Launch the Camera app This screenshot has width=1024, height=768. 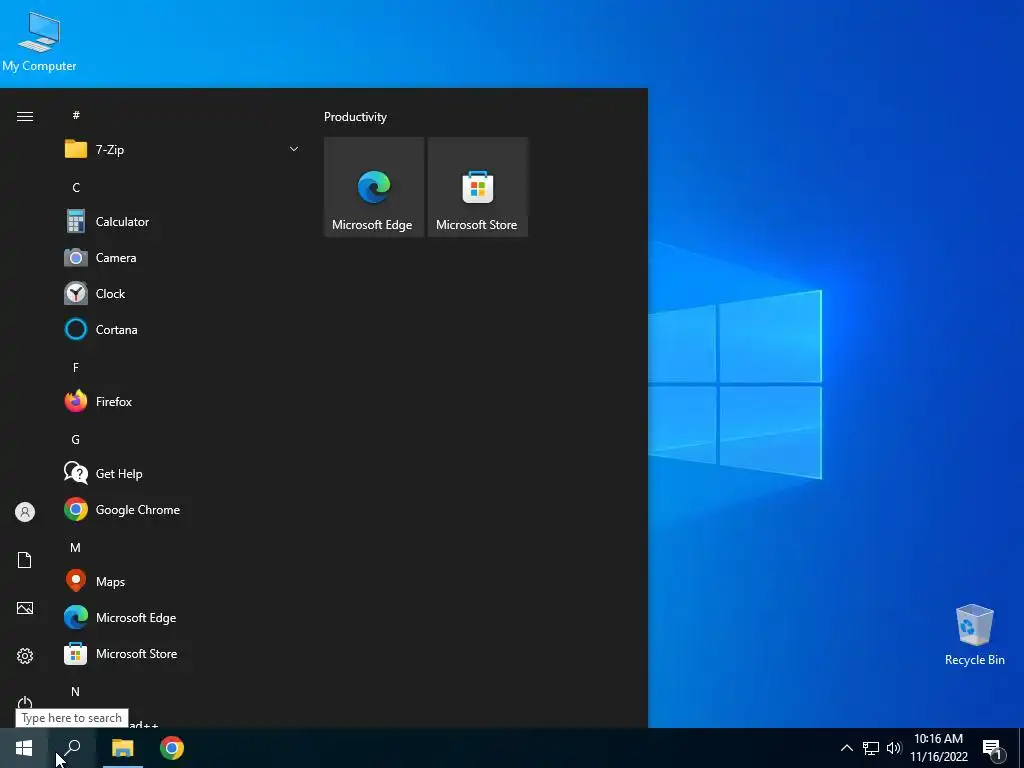182,258
